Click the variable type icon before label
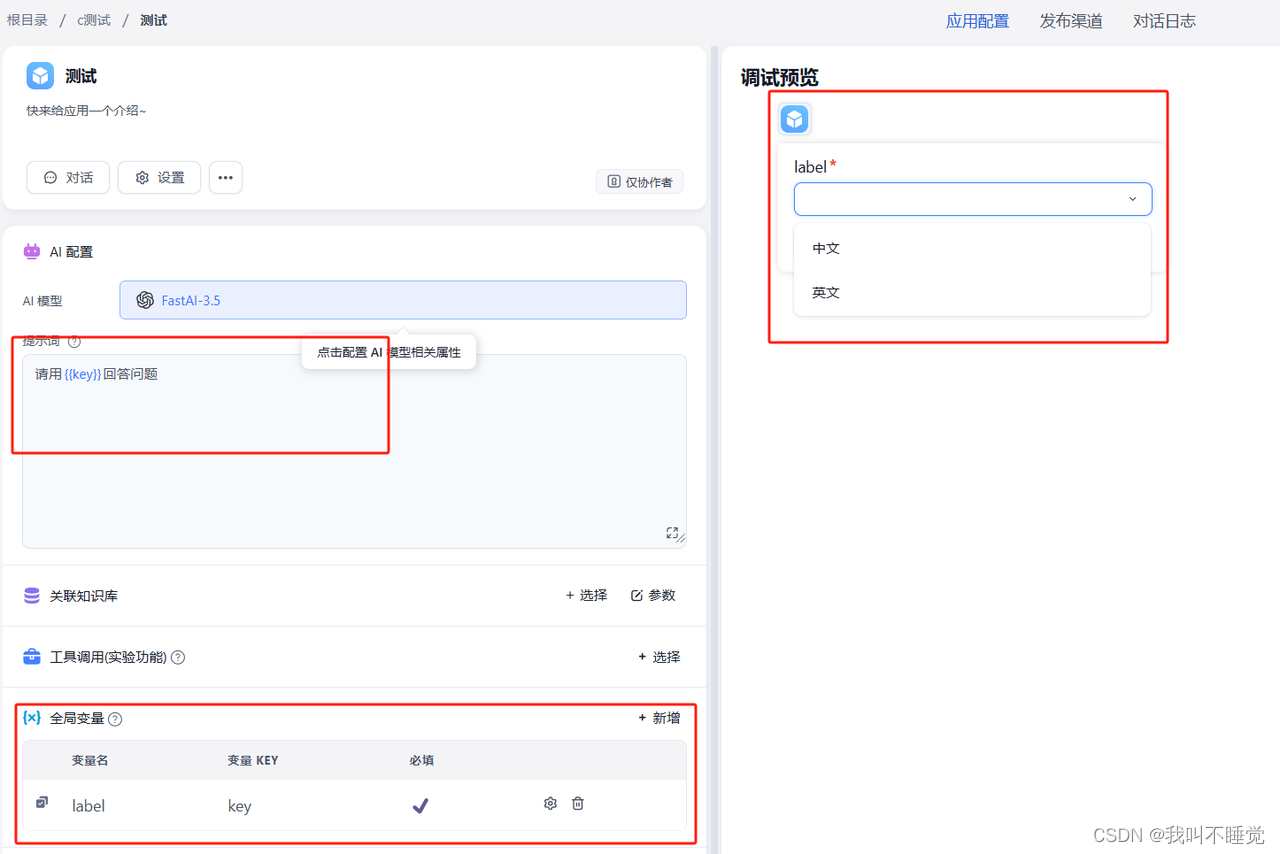 click(x=42, y=802)
